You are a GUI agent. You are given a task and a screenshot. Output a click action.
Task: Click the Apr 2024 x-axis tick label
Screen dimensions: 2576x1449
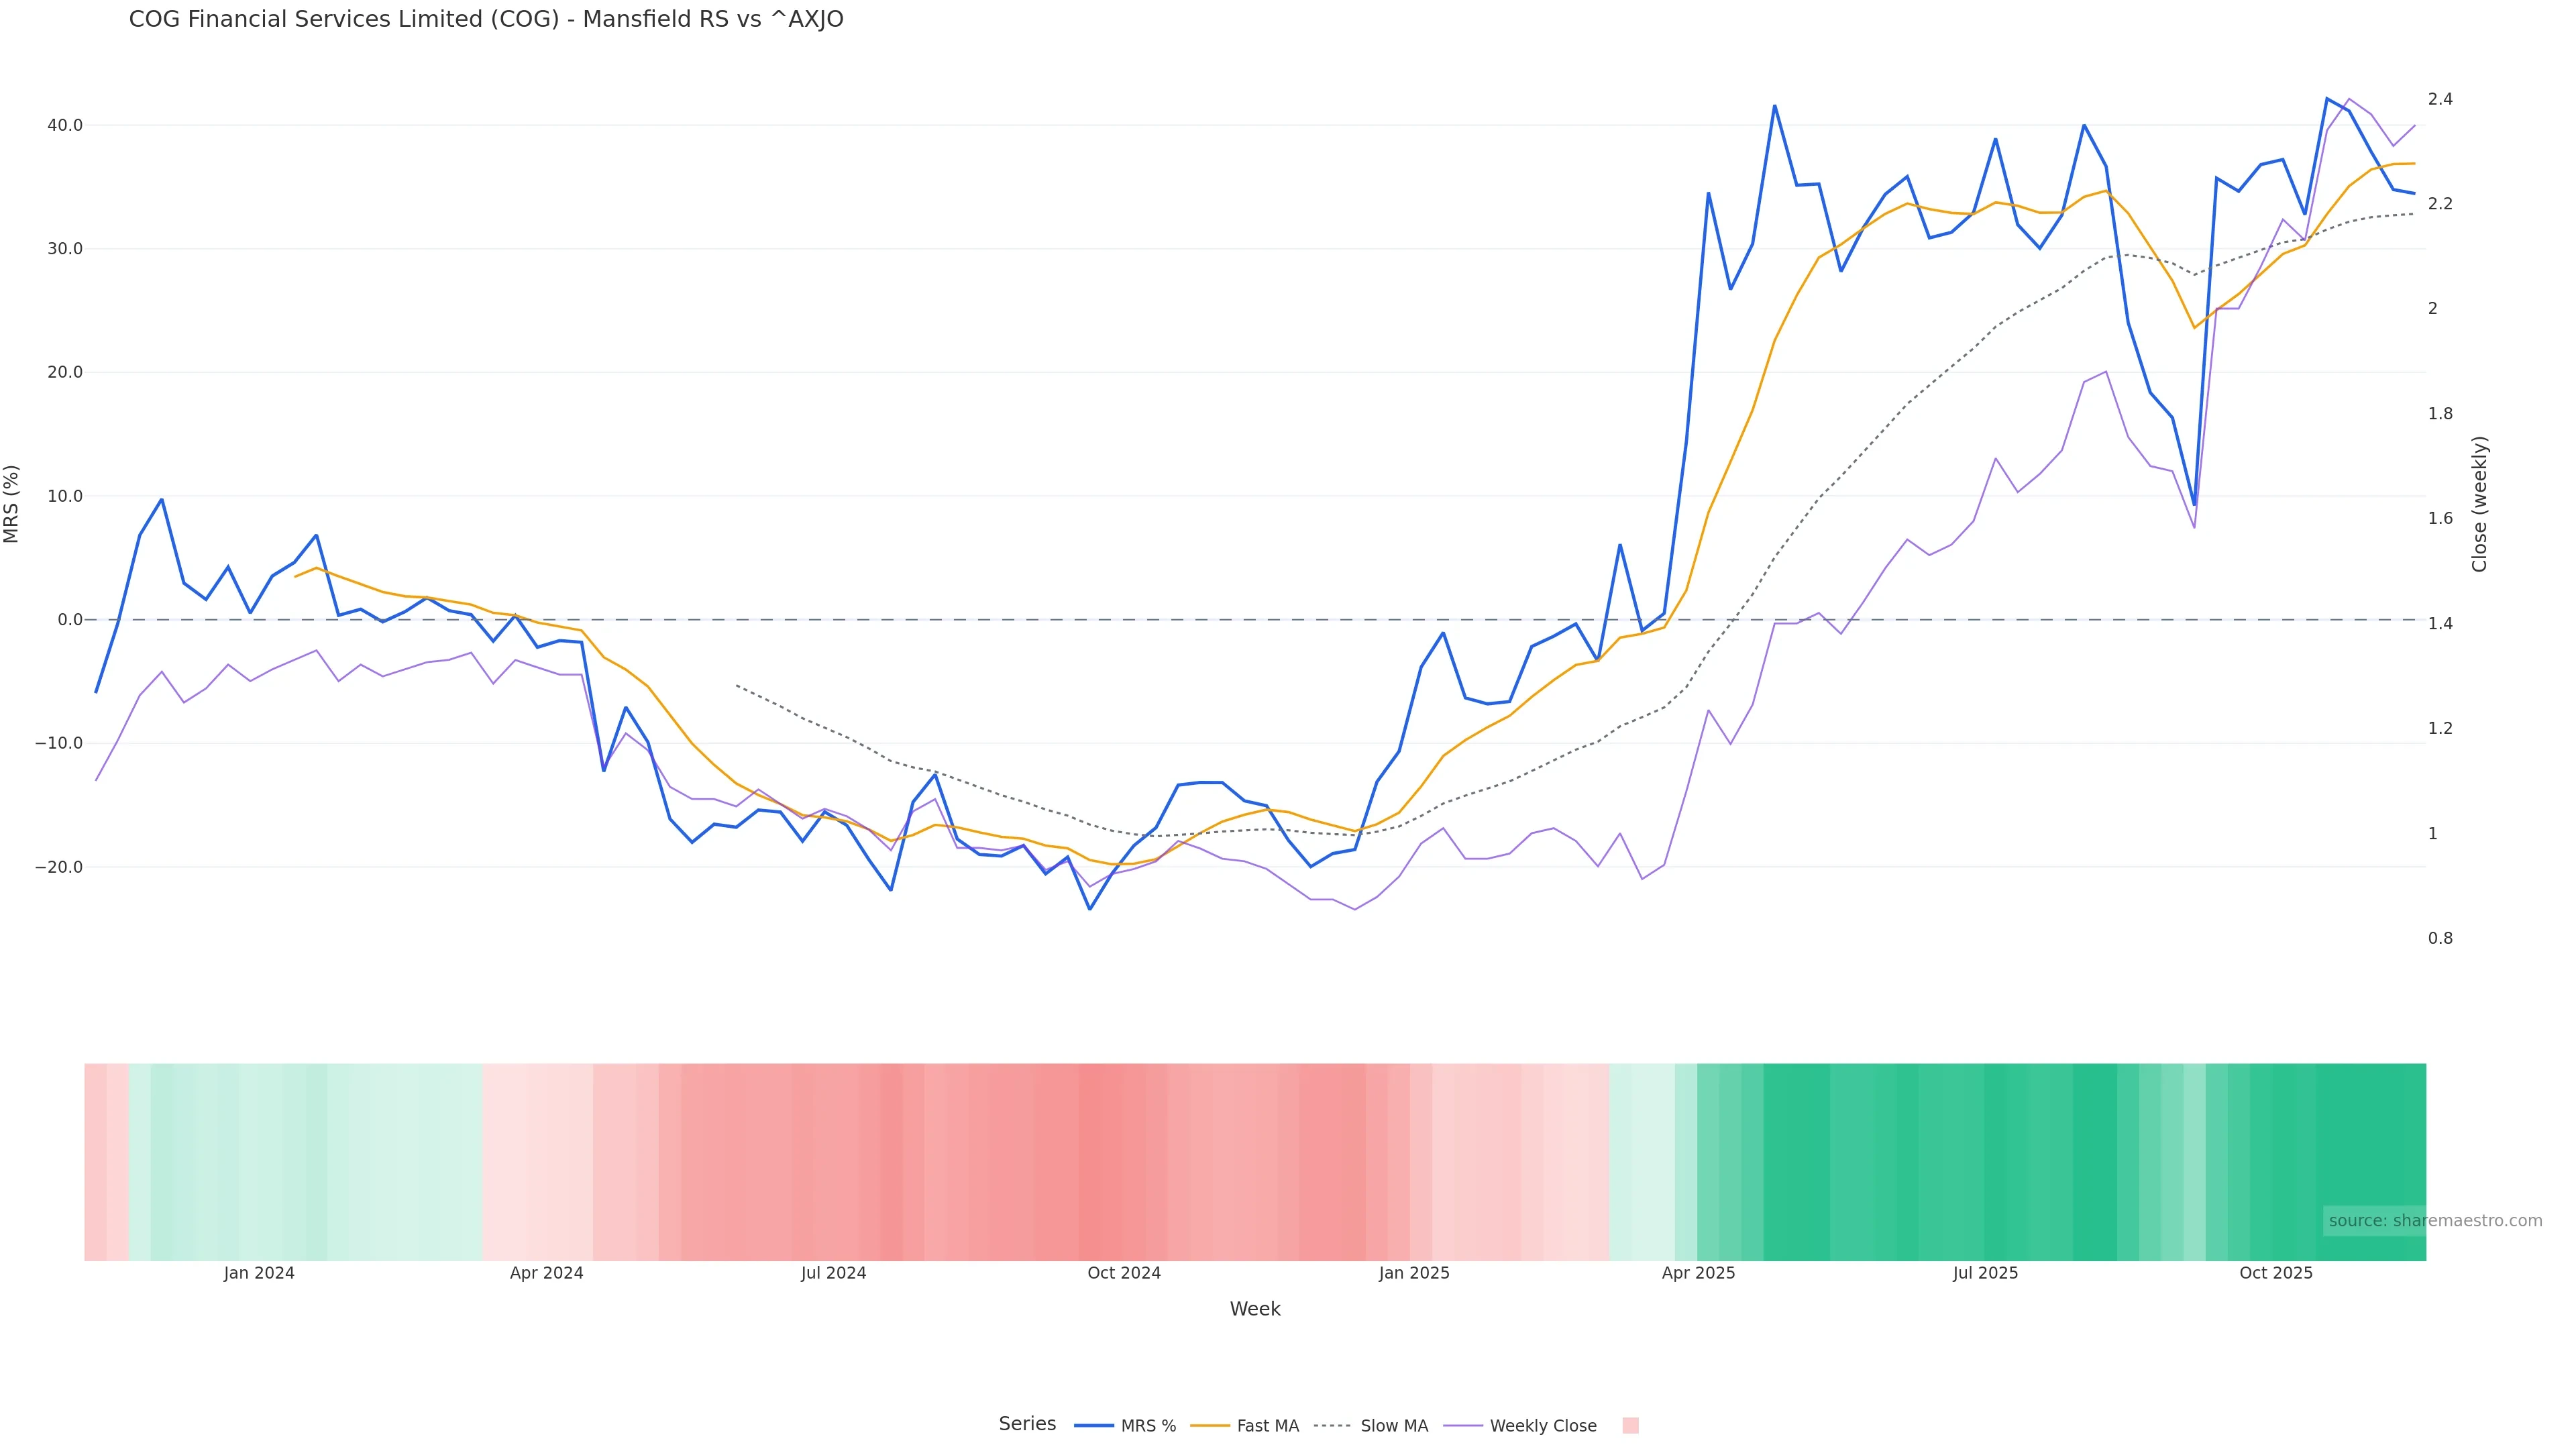pos(546,1273)
